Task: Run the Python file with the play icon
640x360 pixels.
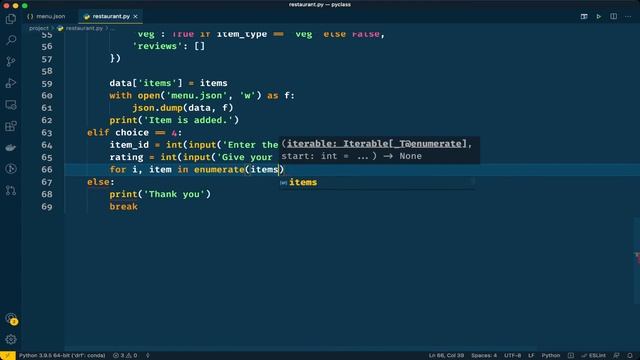Action: 599,16
